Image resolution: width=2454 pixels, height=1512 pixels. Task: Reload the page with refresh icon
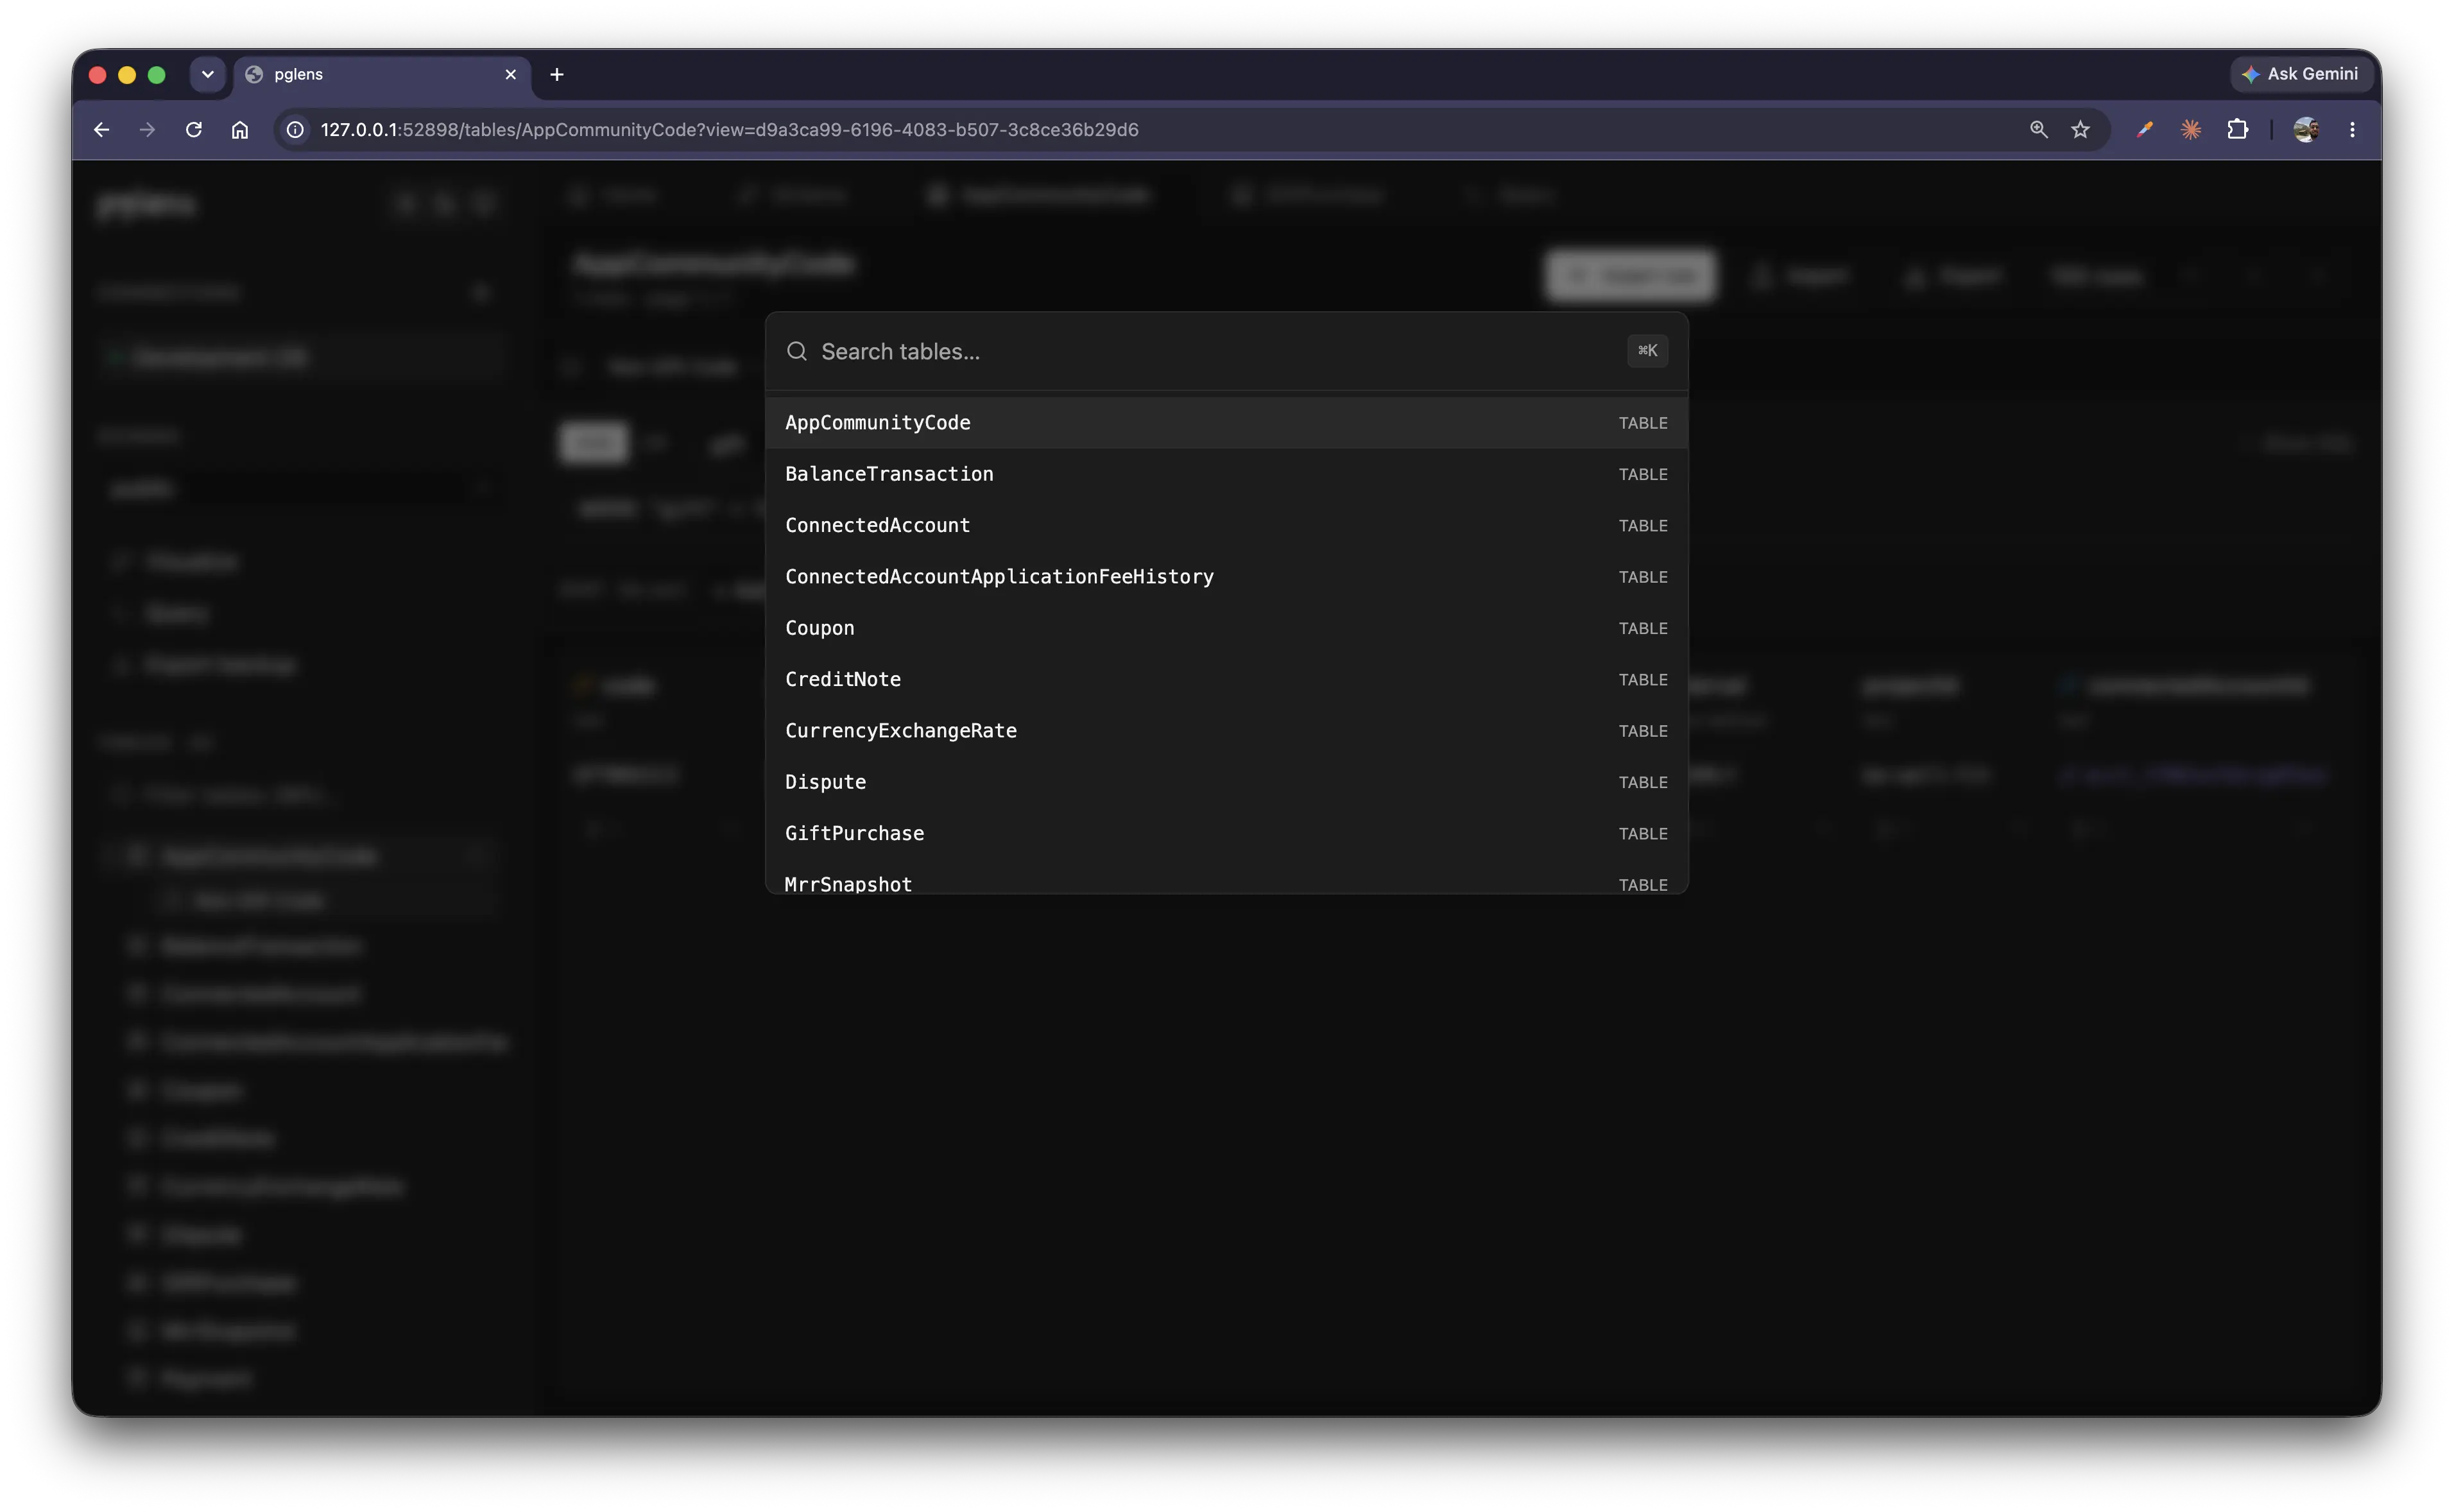click(x=194, y=130)
